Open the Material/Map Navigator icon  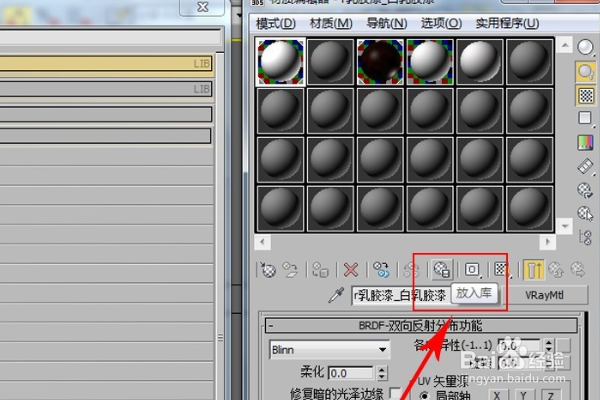585,238
